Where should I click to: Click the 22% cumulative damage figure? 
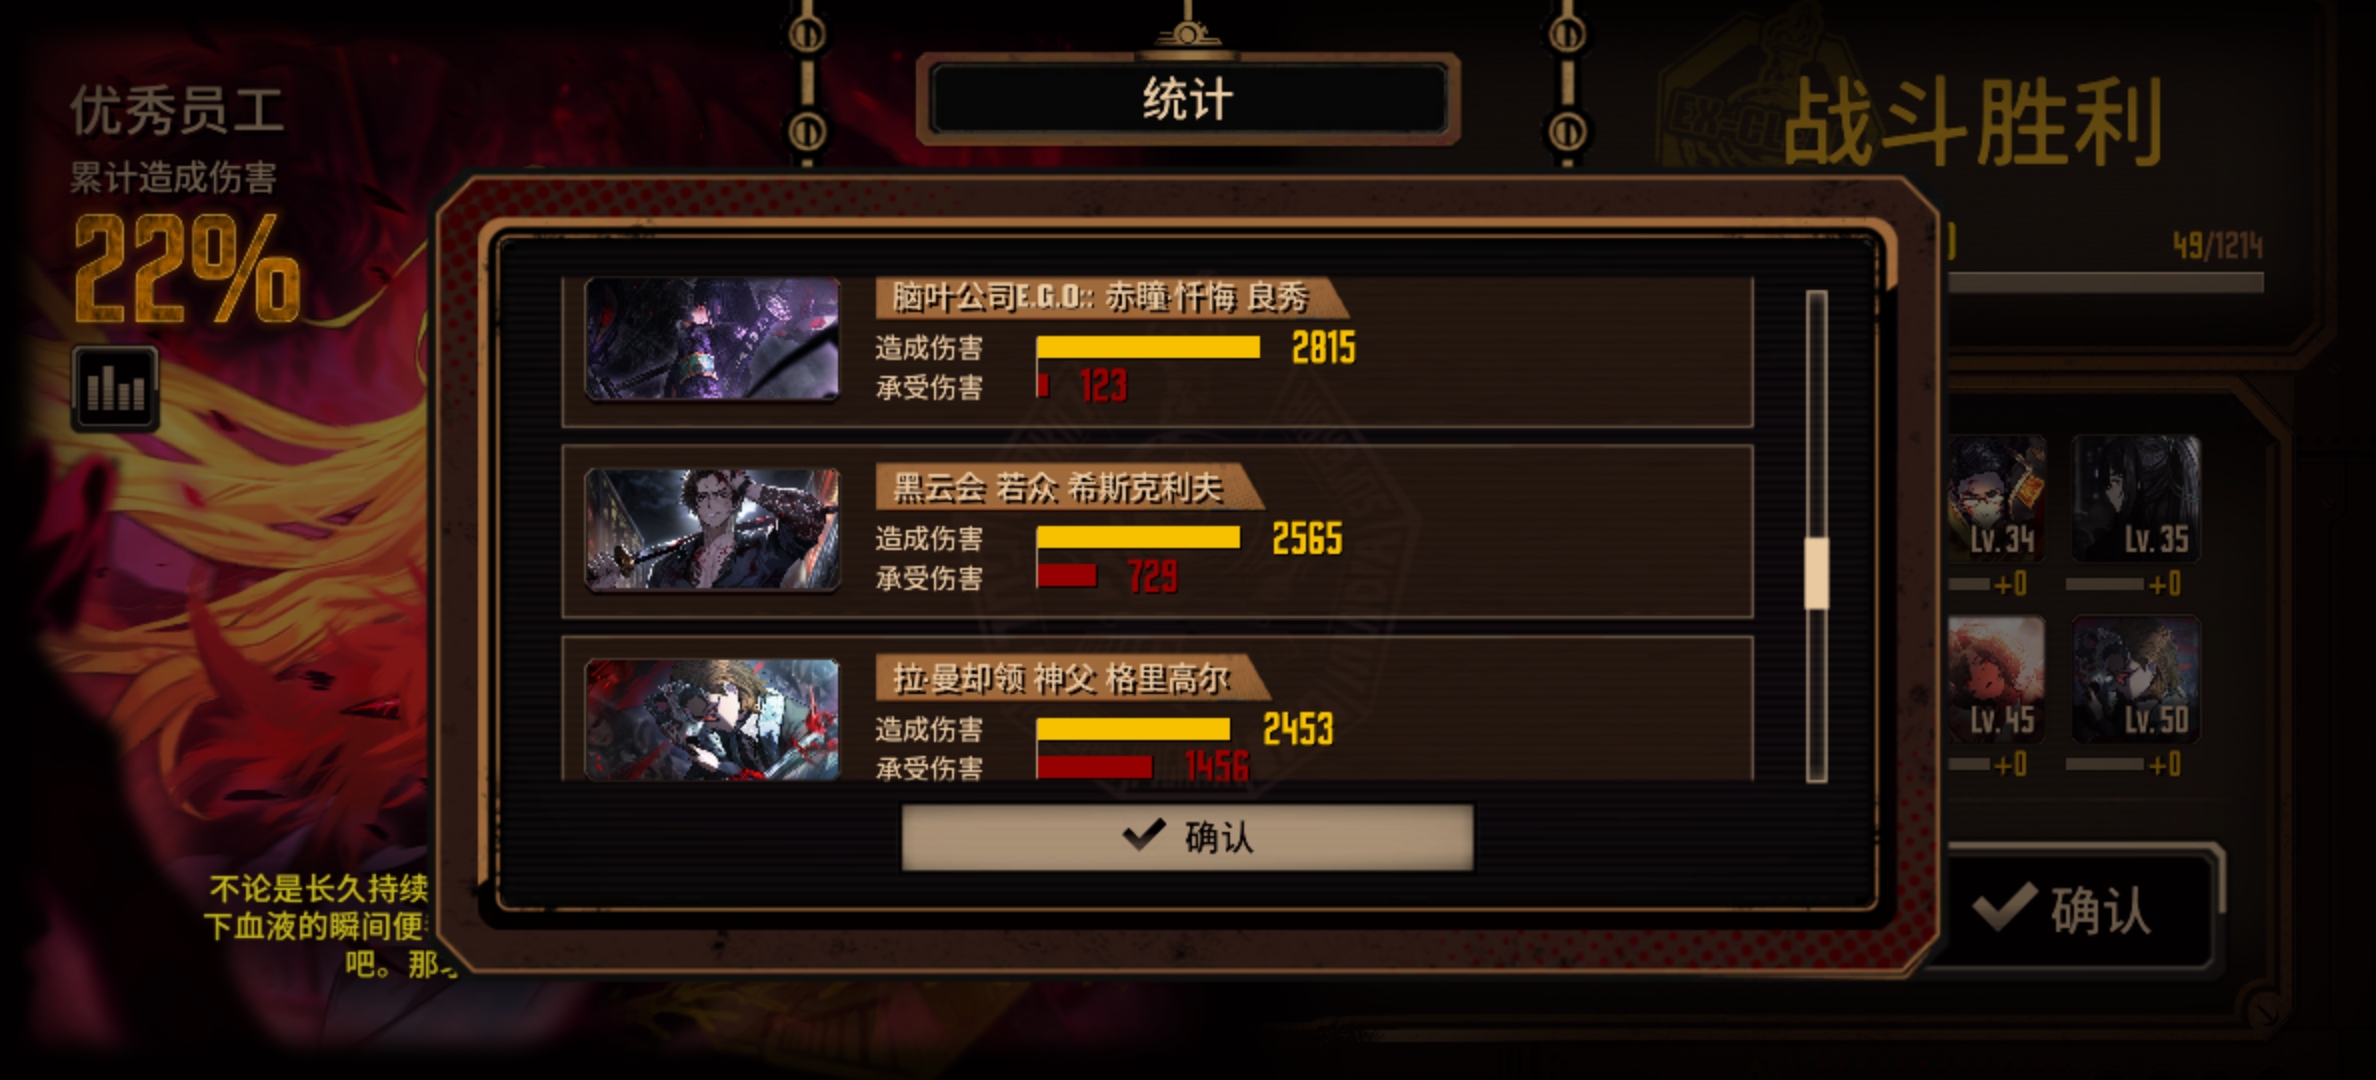tap(187, 270)
